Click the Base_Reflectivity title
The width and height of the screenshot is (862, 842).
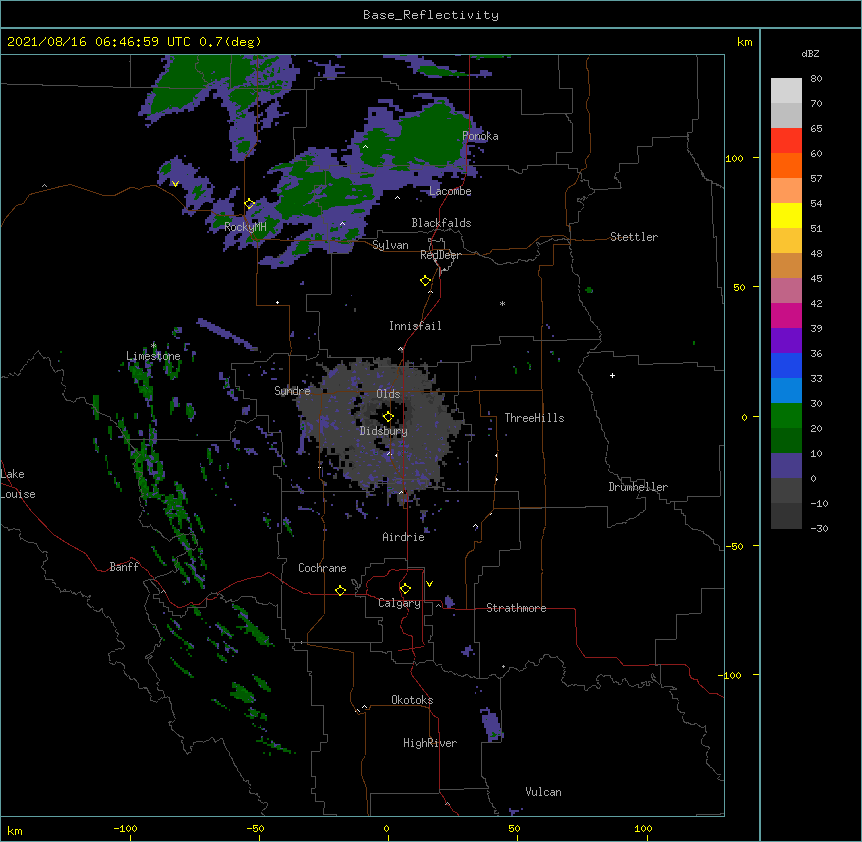coord(431,15)
